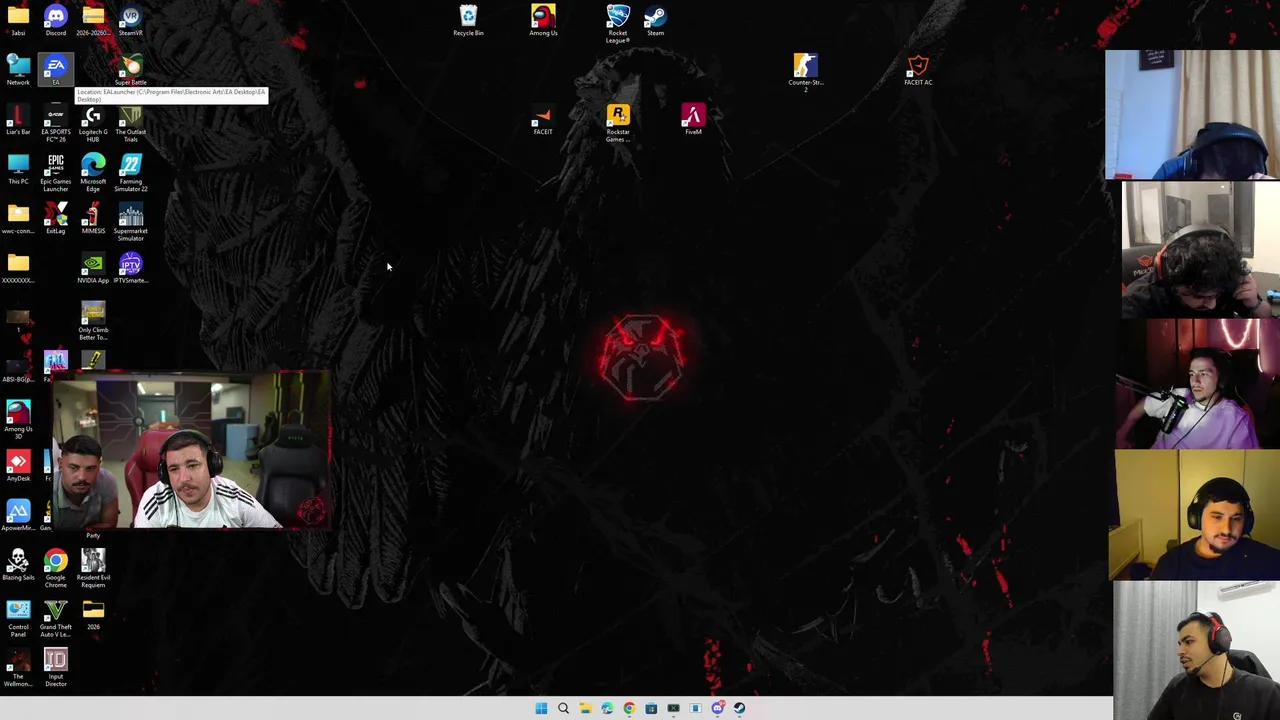Screen dimensions: 1280x720
Task: Open Google Chrome from the taskbar
Action: (629, 708)
